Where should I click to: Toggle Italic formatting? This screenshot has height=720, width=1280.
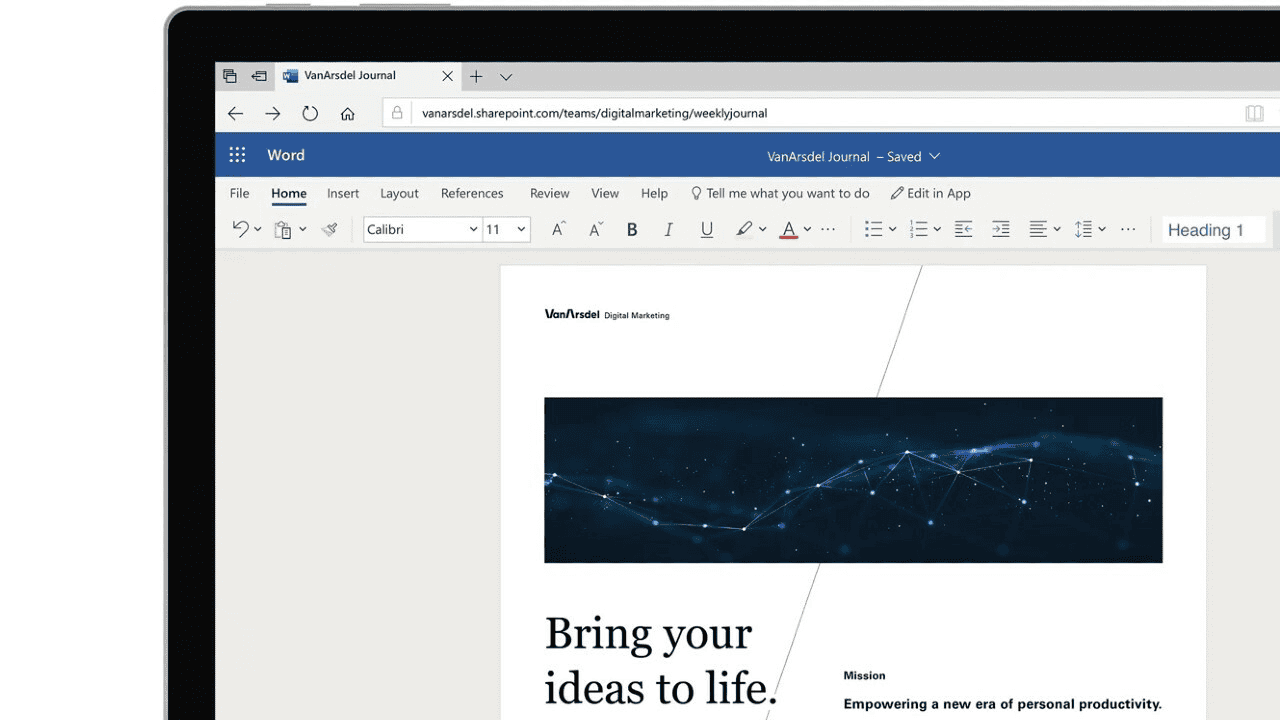(x=669, y=229)
